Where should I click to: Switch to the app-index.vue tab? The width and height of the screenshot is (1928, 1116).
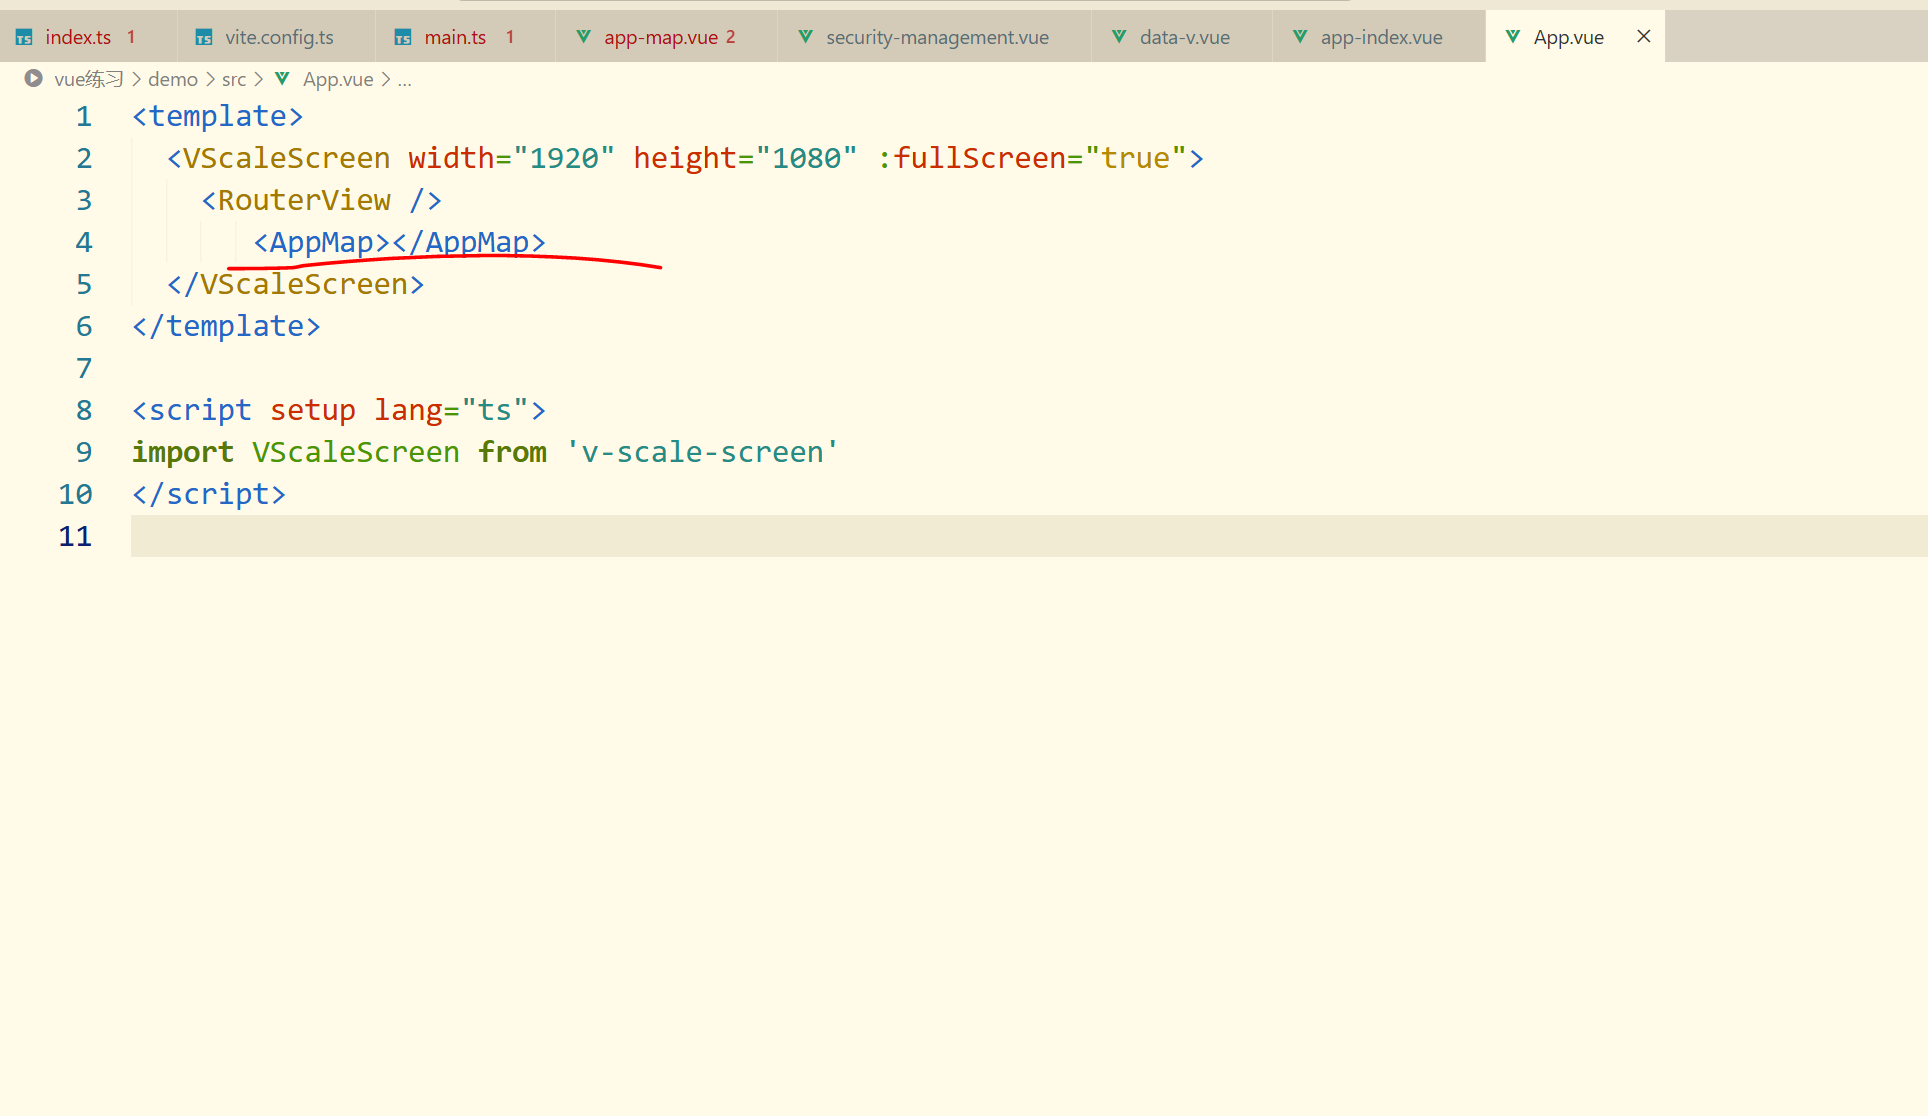1380,38
